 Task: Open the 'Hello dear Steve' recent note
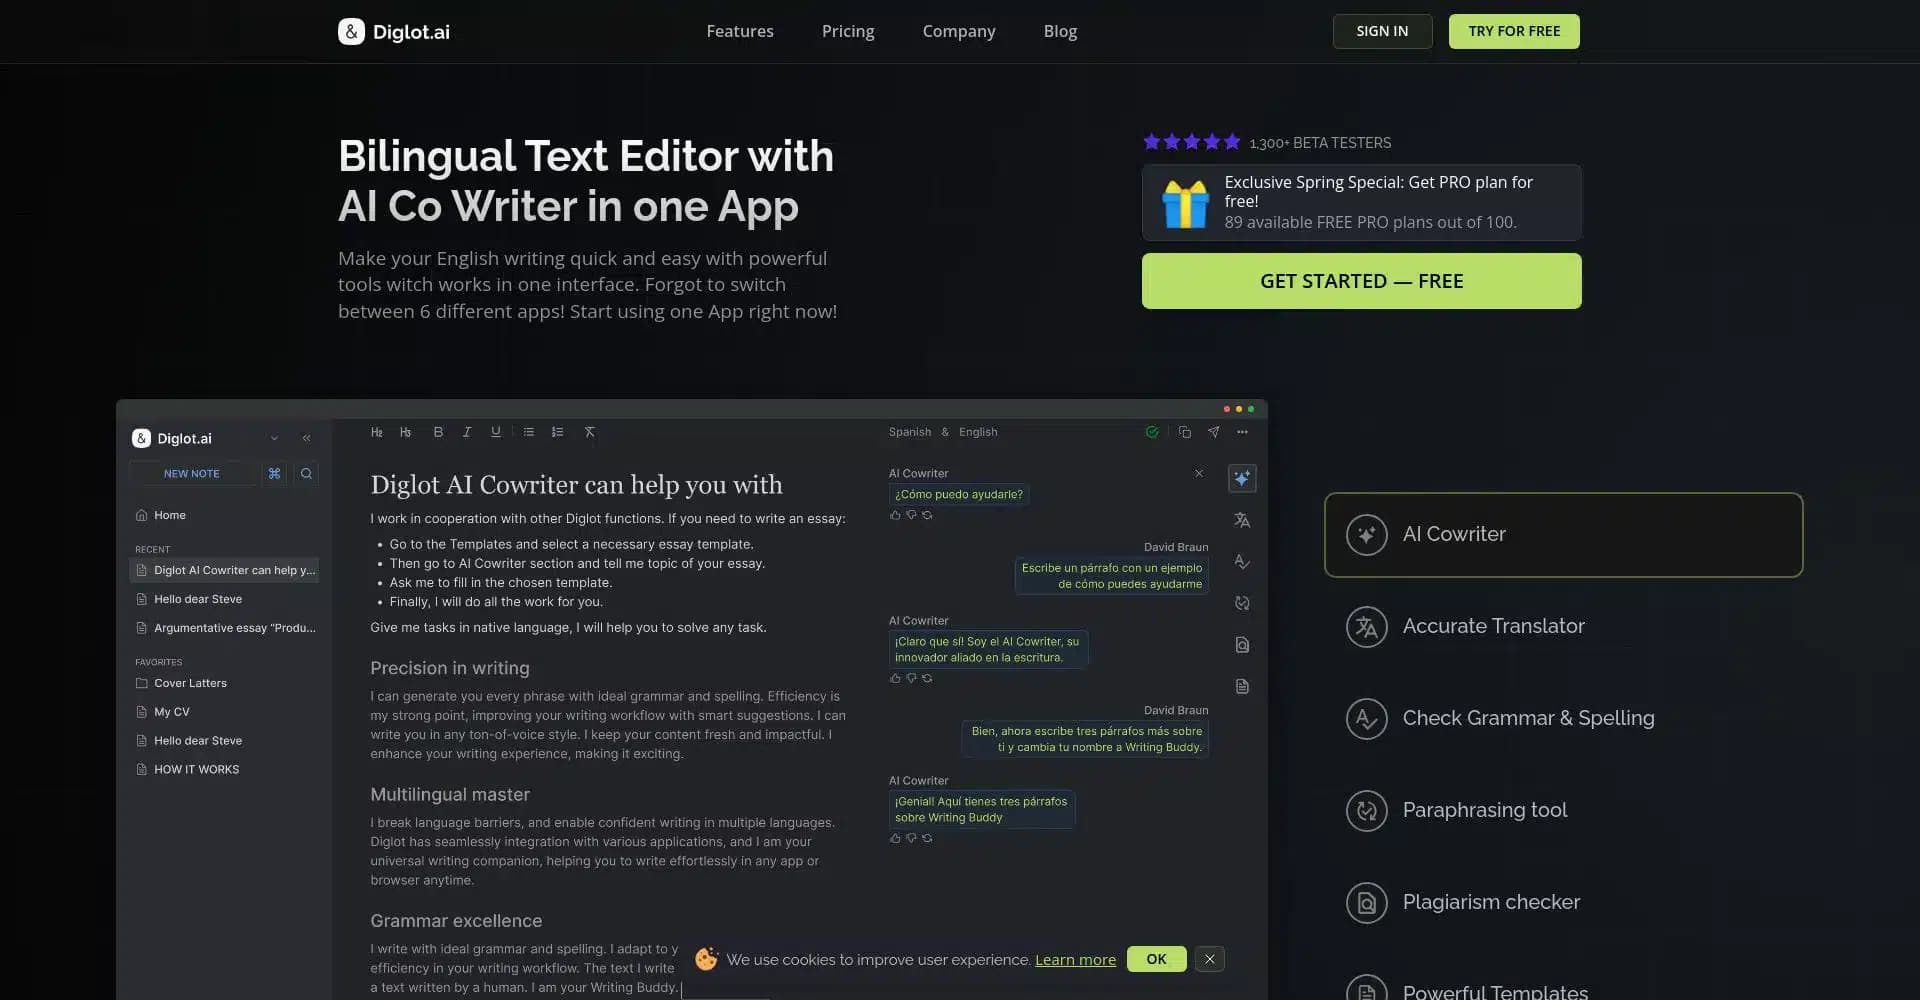(x=198, y=599)
